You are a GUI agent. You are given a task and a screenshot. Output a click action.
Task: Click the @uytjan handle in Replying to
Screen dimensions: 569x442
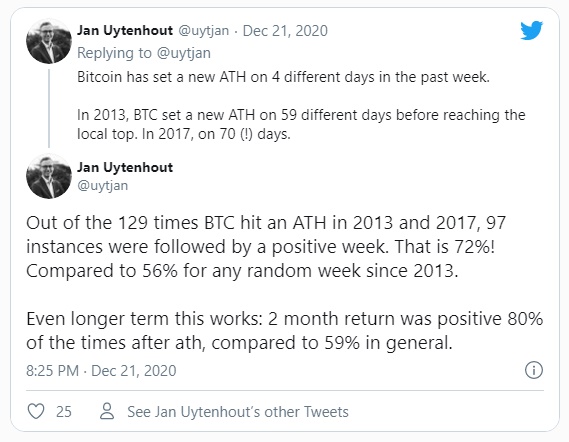tap(184, 53)
